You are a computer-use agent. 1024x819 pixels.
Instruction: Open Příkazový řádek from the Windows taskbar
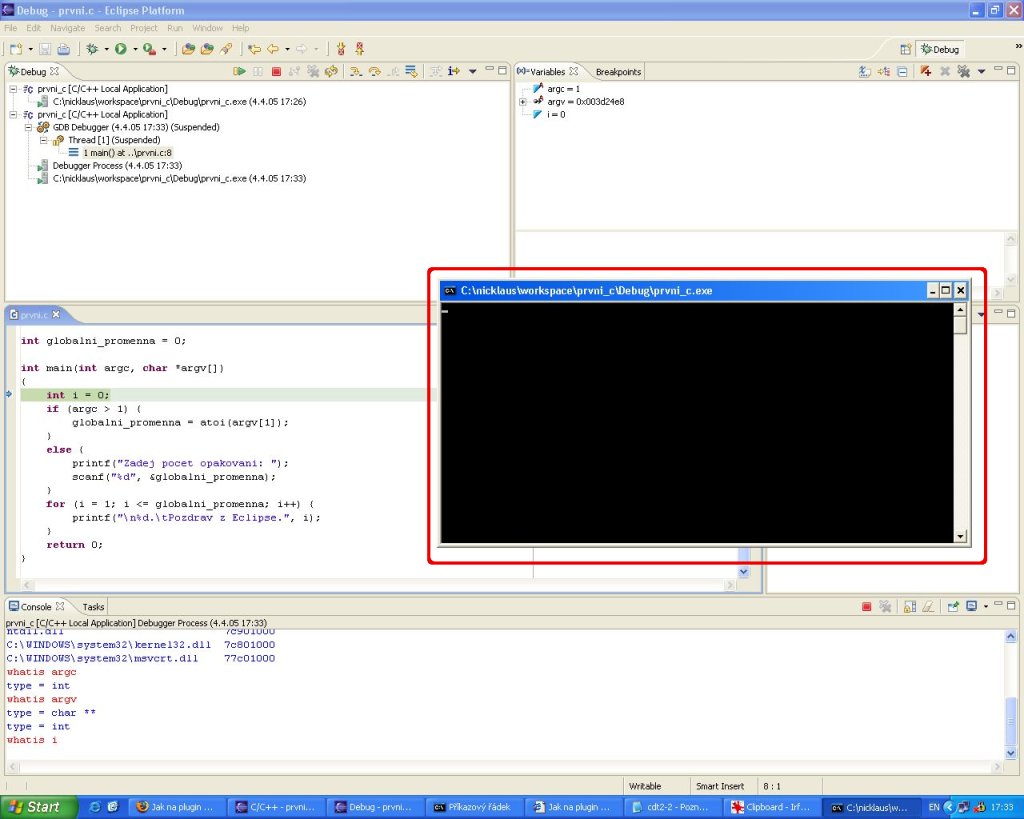(473, 807)
